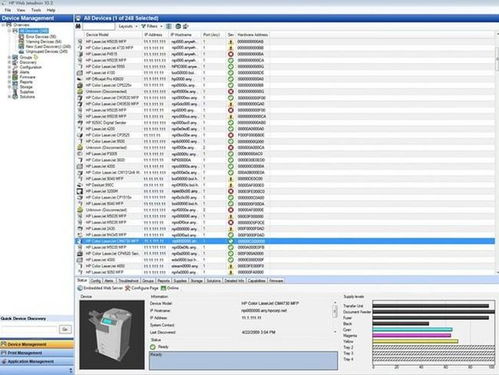Image resolution: width=499 pixels, height=375 pixels.
Task: Open the Tools menu
Action: pos(36,10)
